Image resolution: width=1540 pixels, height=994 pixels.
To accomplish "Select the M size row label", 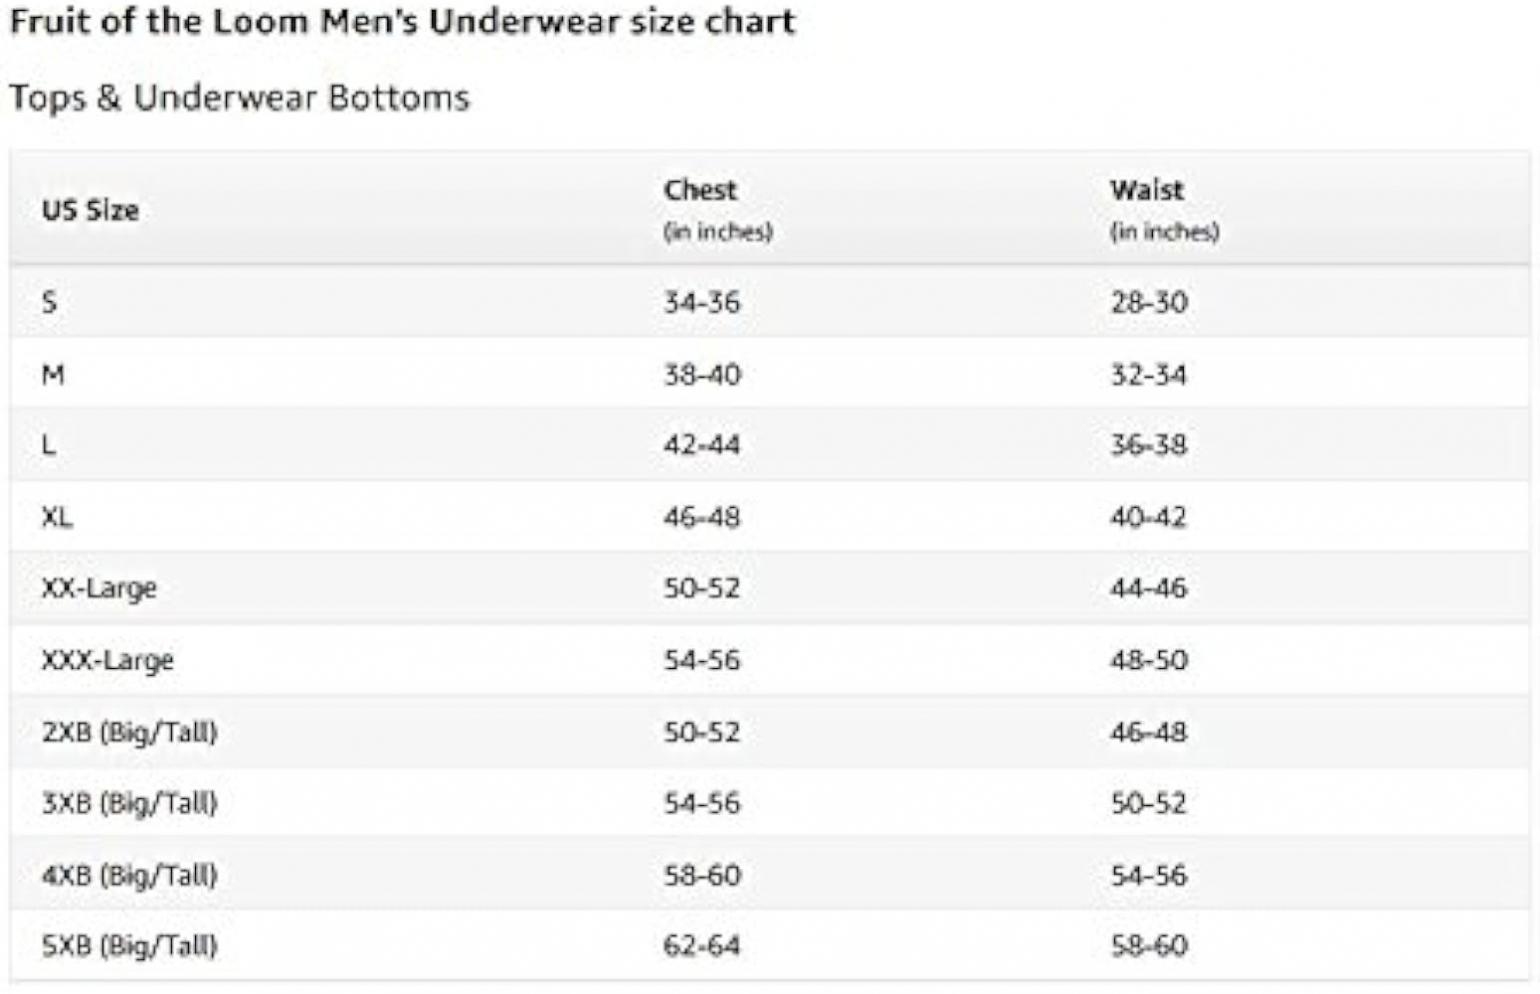I will 53,375.
